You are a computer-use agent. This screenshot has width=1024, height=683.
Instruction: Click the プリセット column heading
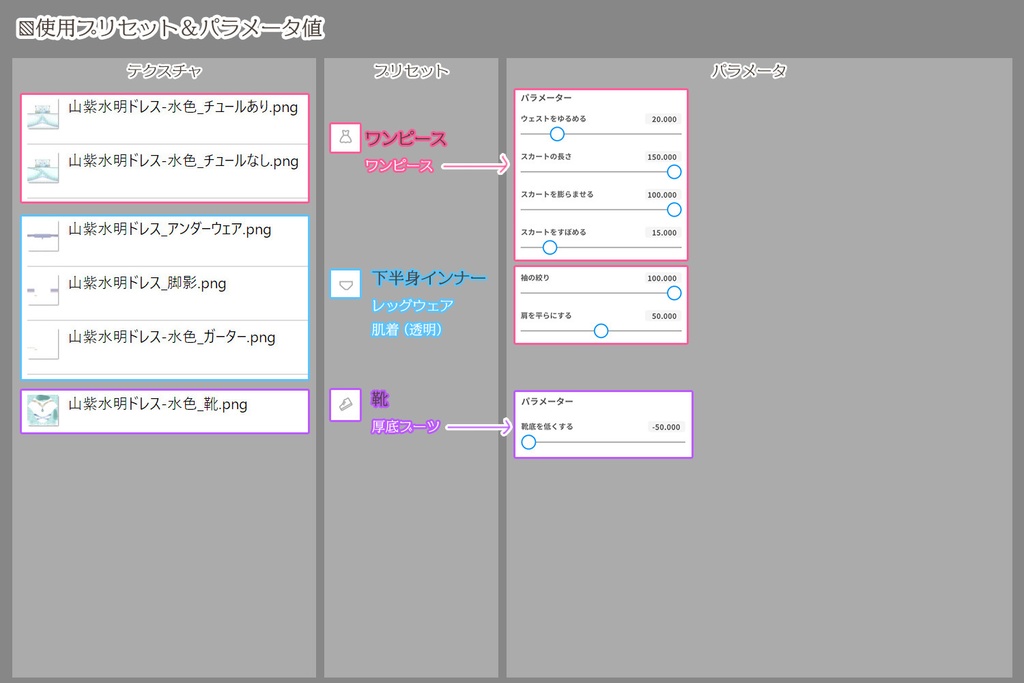411,71
